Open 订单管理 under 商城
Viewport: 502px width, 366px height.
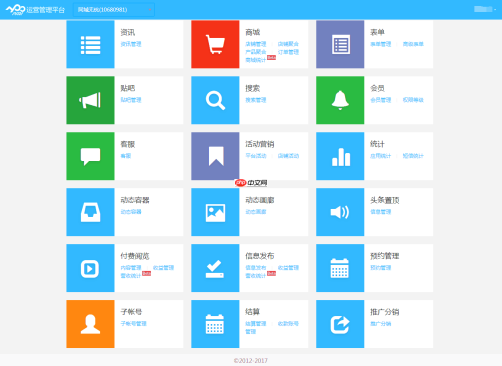point(288,52)
